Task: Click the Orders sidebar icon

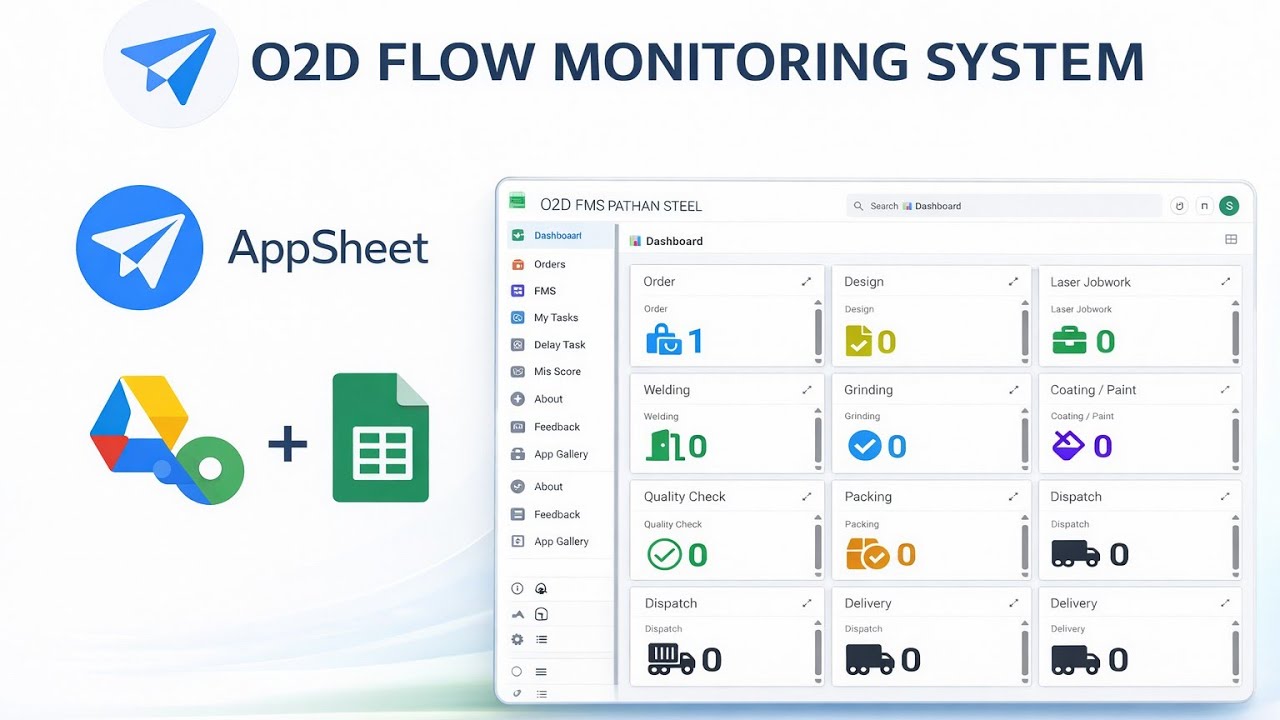Action: click(517, 264)
